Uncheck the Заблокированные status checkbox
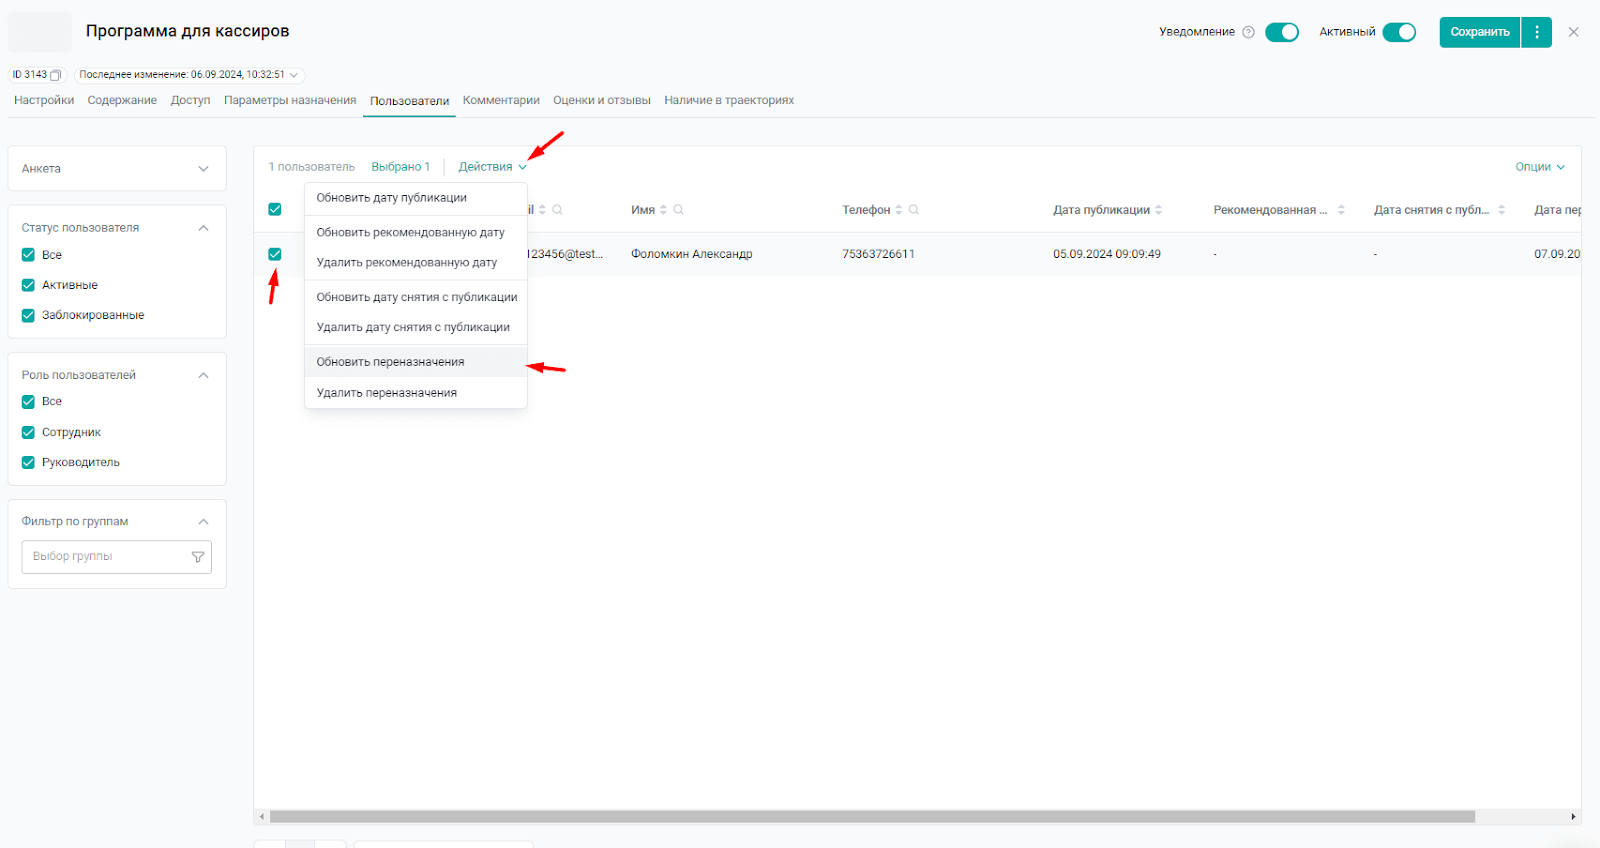This screenshot has width=1600, height=848. tap(28, 315)
